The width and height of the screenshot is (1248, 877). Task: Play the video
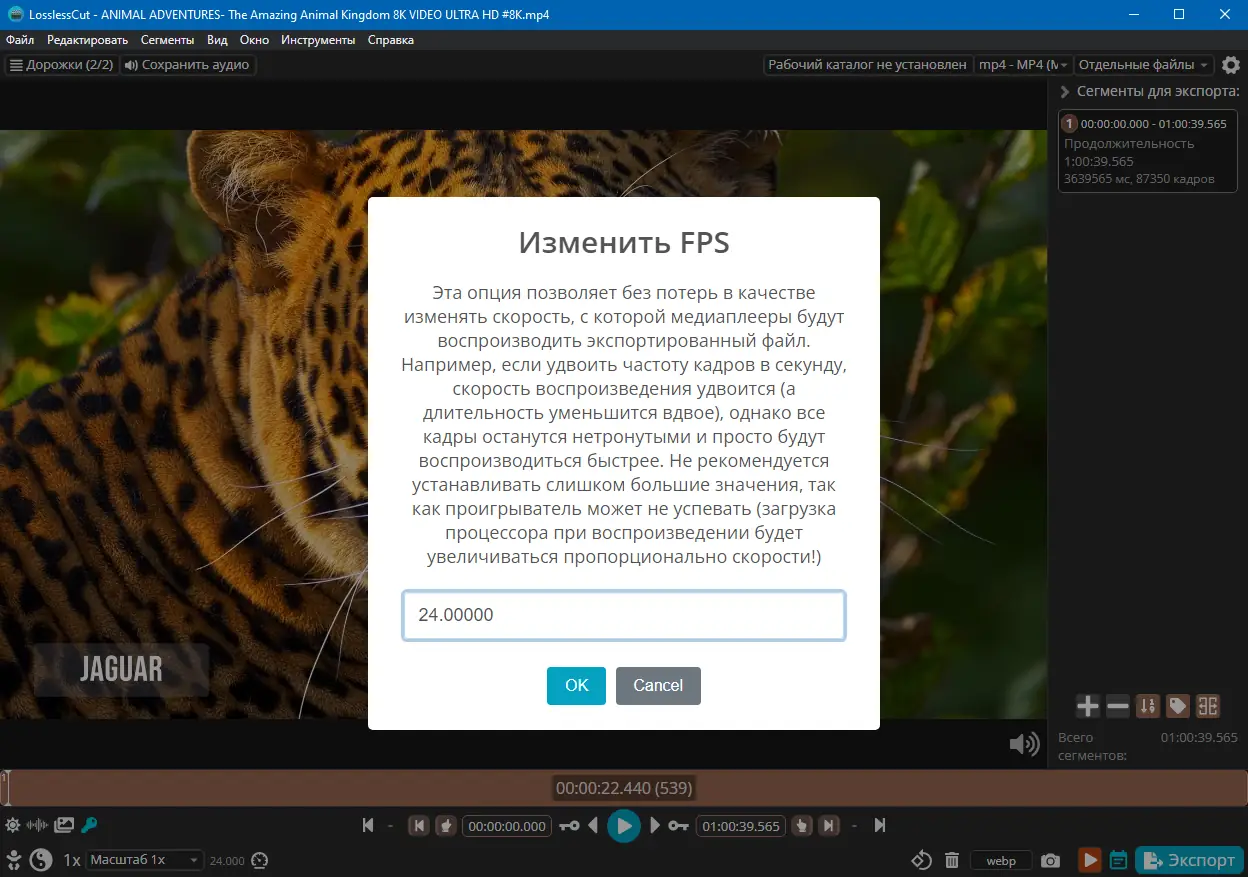pos(624,826)
